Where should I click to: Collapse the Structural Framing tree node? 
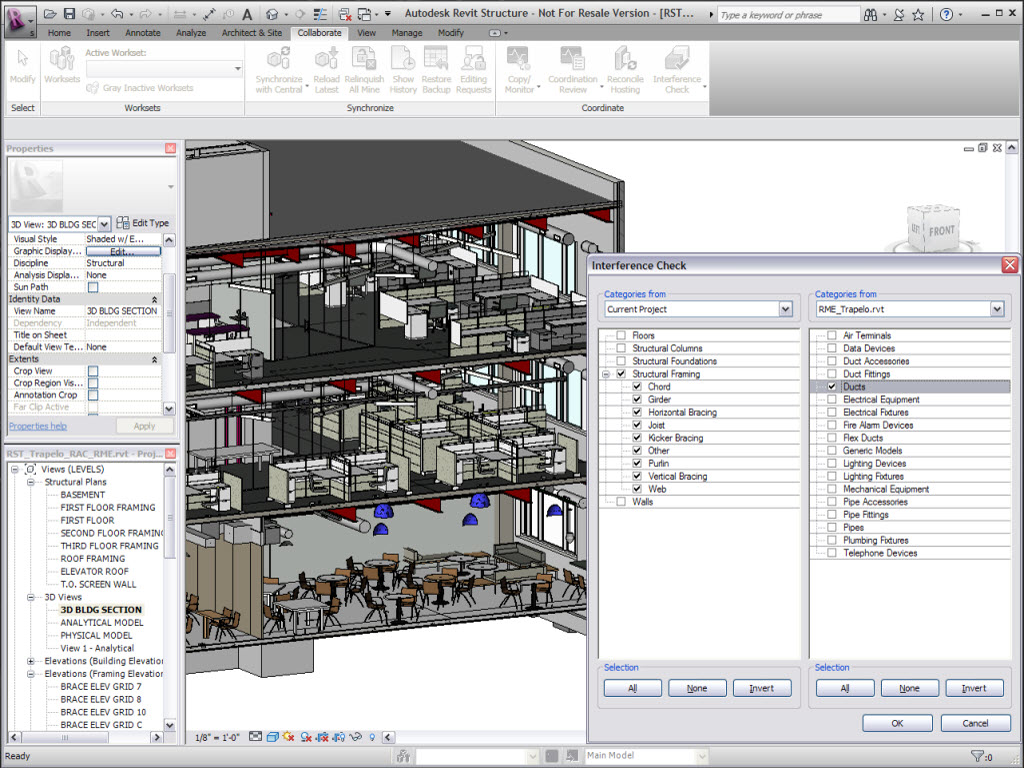coord(605,374)
